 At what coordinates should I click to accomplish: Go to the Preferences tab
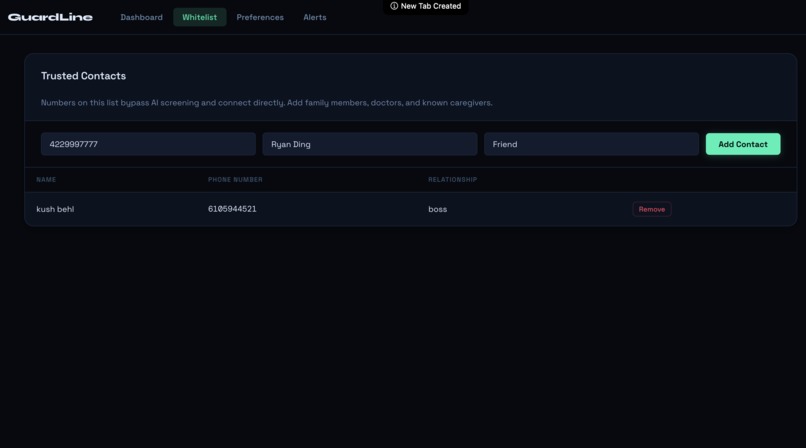coord(260,17)
